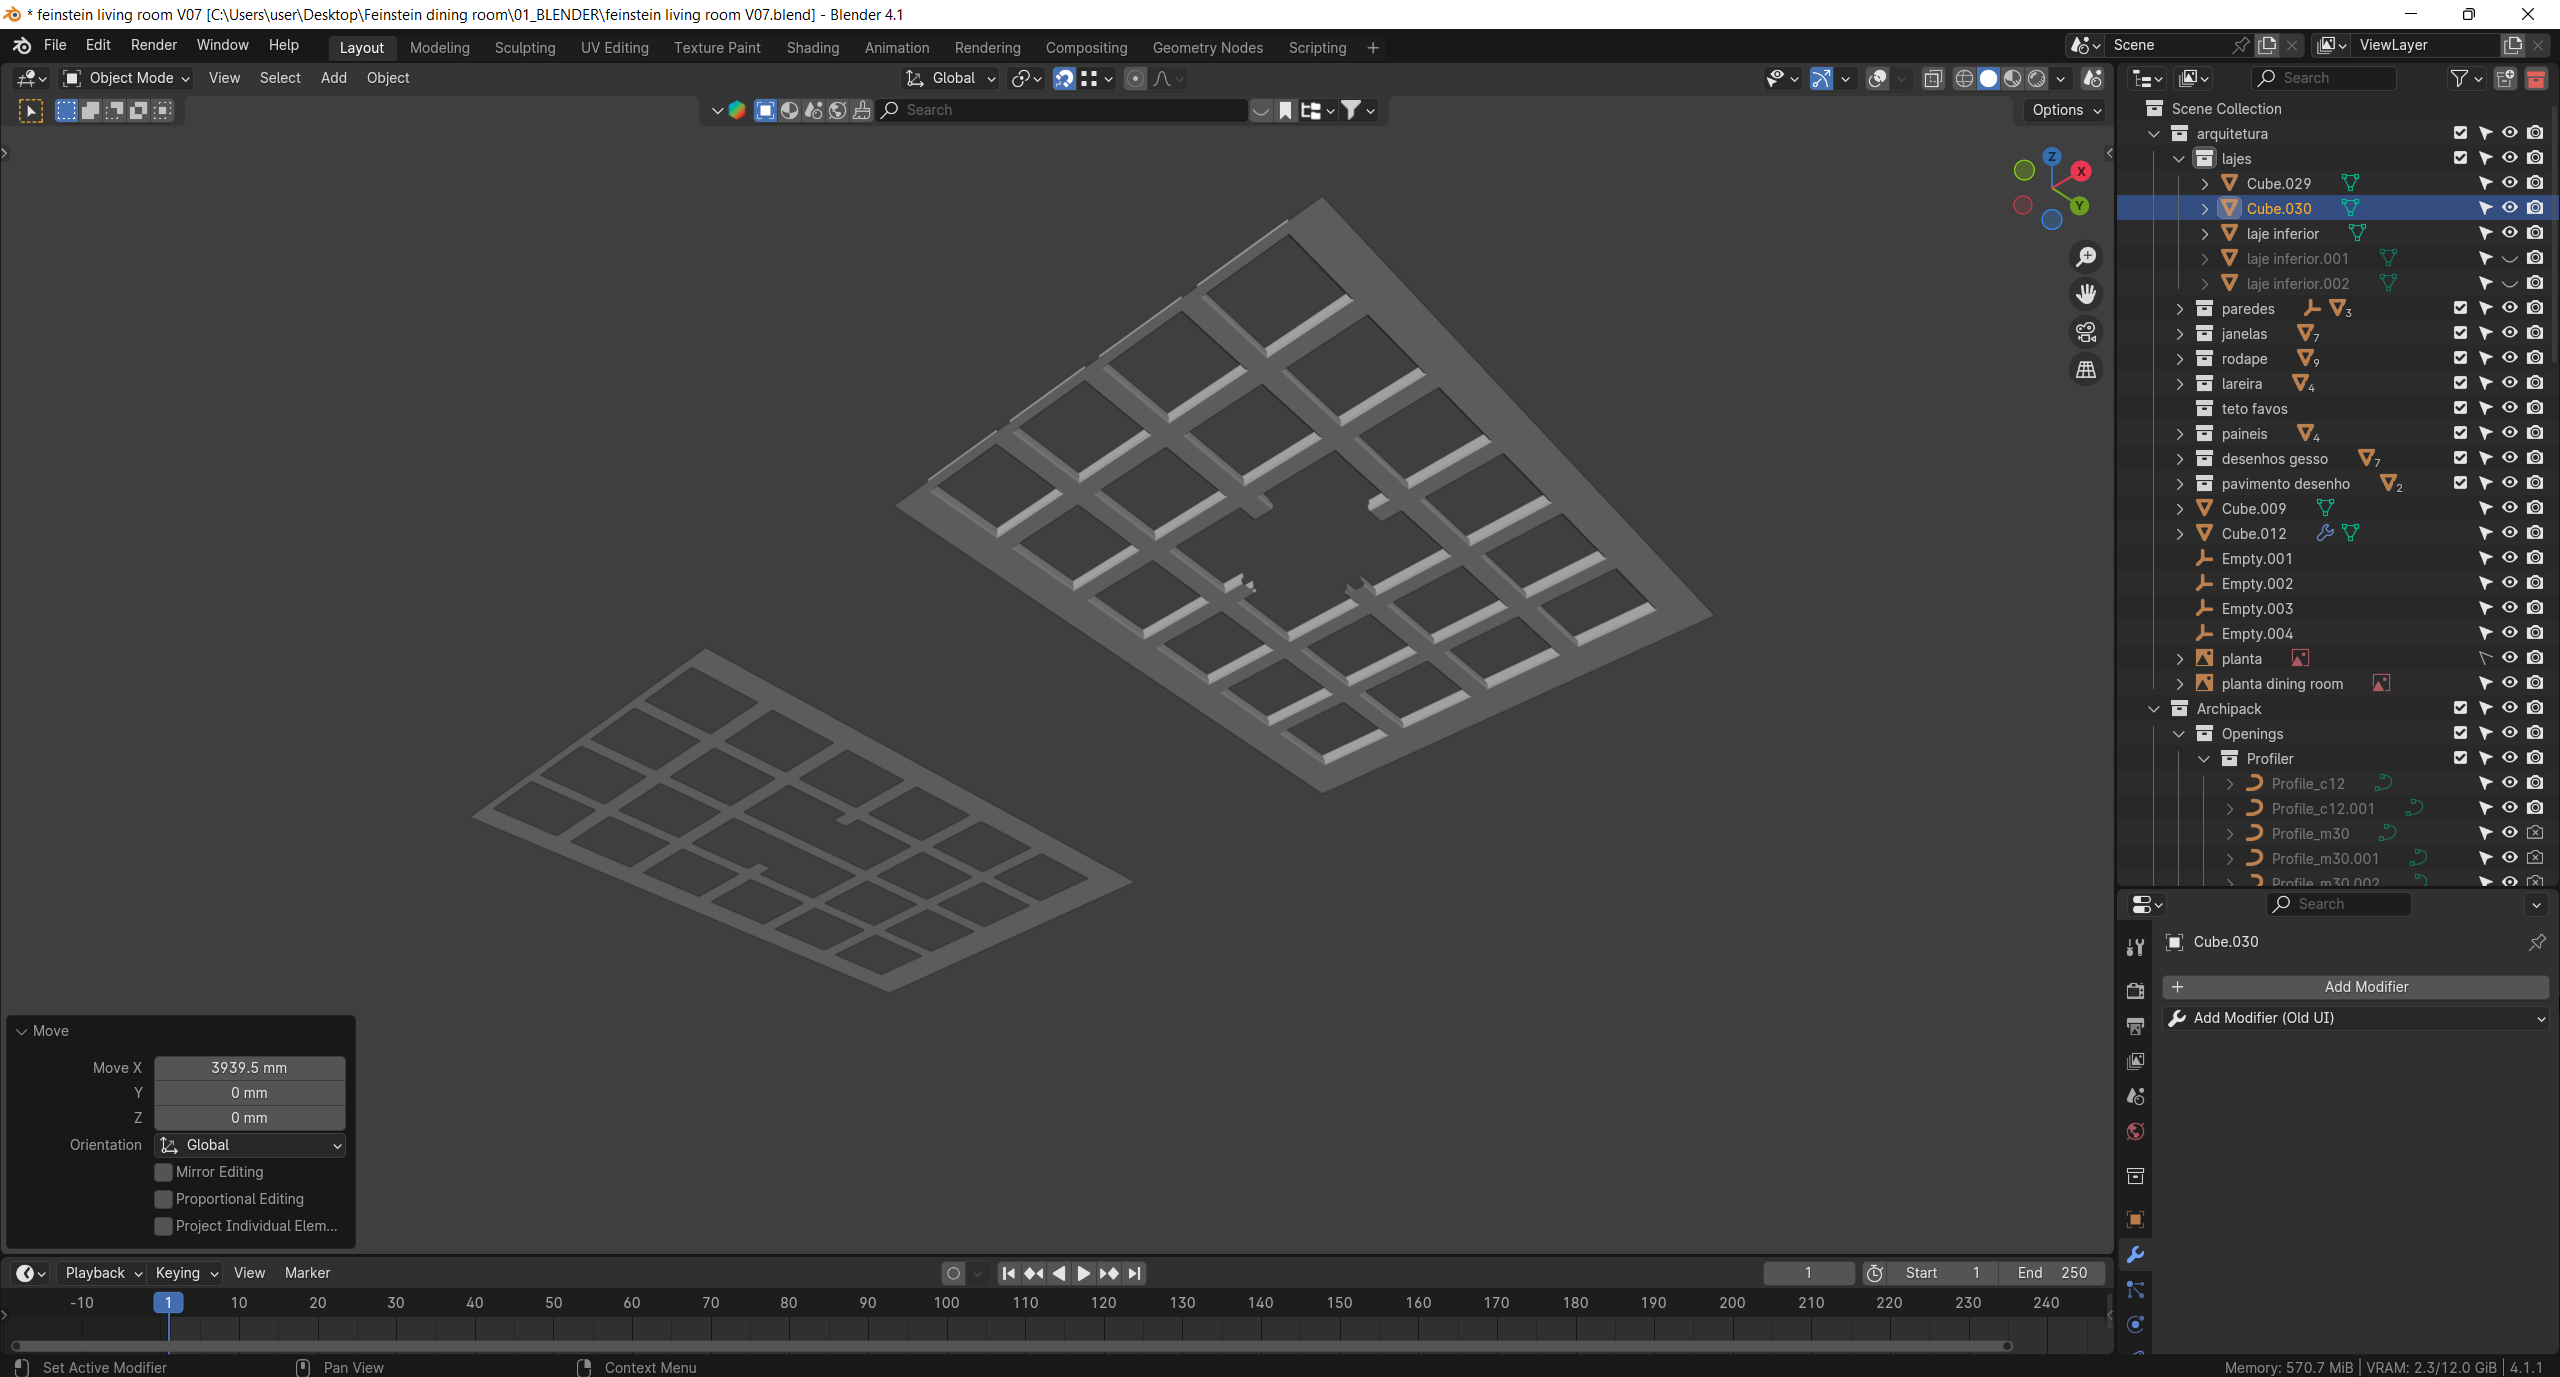This screenshot has height=1377, width=2560.
Task: Toggle X-ray viewport icon
Action: click(x=1933, y=78)
